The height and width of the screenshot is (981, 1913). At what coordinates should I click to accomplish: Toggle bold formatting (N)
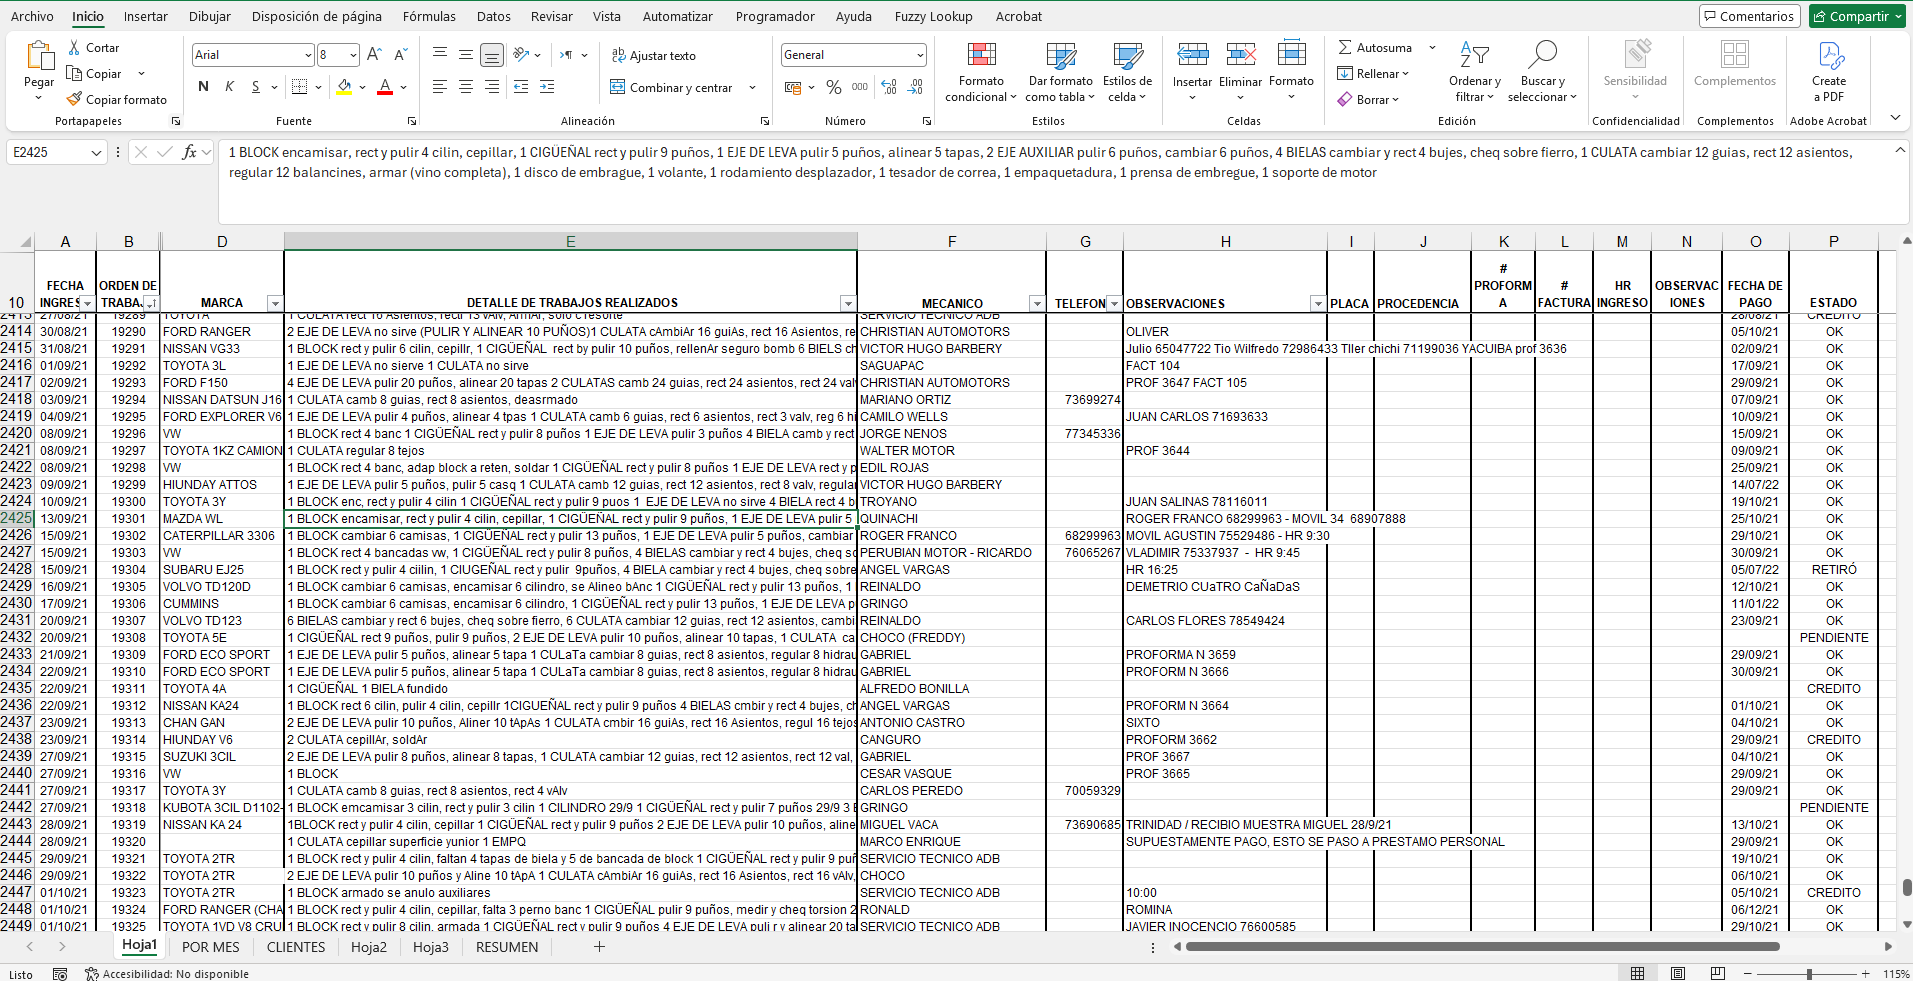[x=204, y=87]
